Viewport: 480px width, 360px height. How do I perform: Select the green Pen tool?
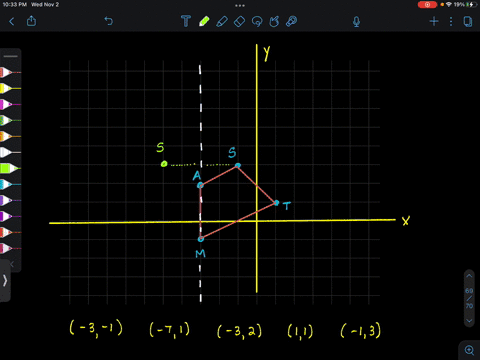pyautogui.click(x=204, y=21)
